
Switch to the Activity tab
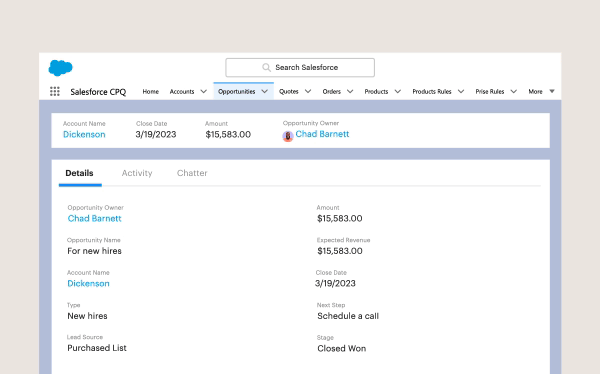coord(137,173)
